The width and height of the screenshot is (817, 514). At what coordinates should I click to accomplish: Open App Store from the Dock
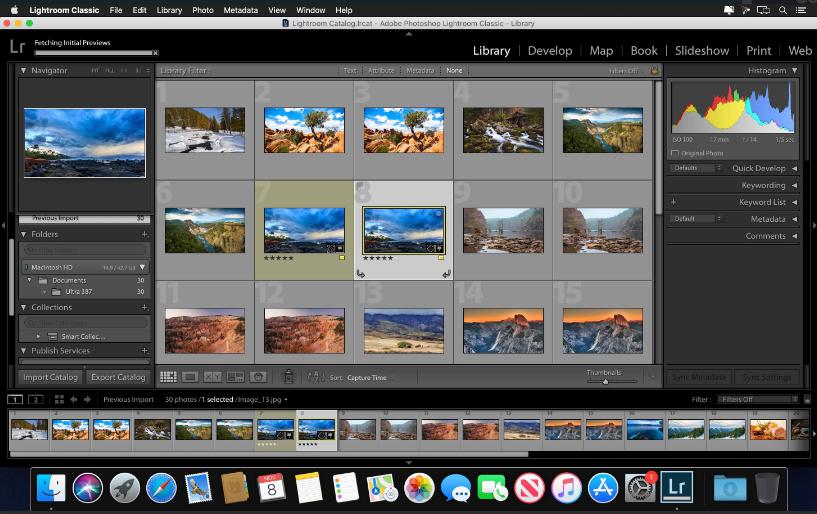click(603, 488)
